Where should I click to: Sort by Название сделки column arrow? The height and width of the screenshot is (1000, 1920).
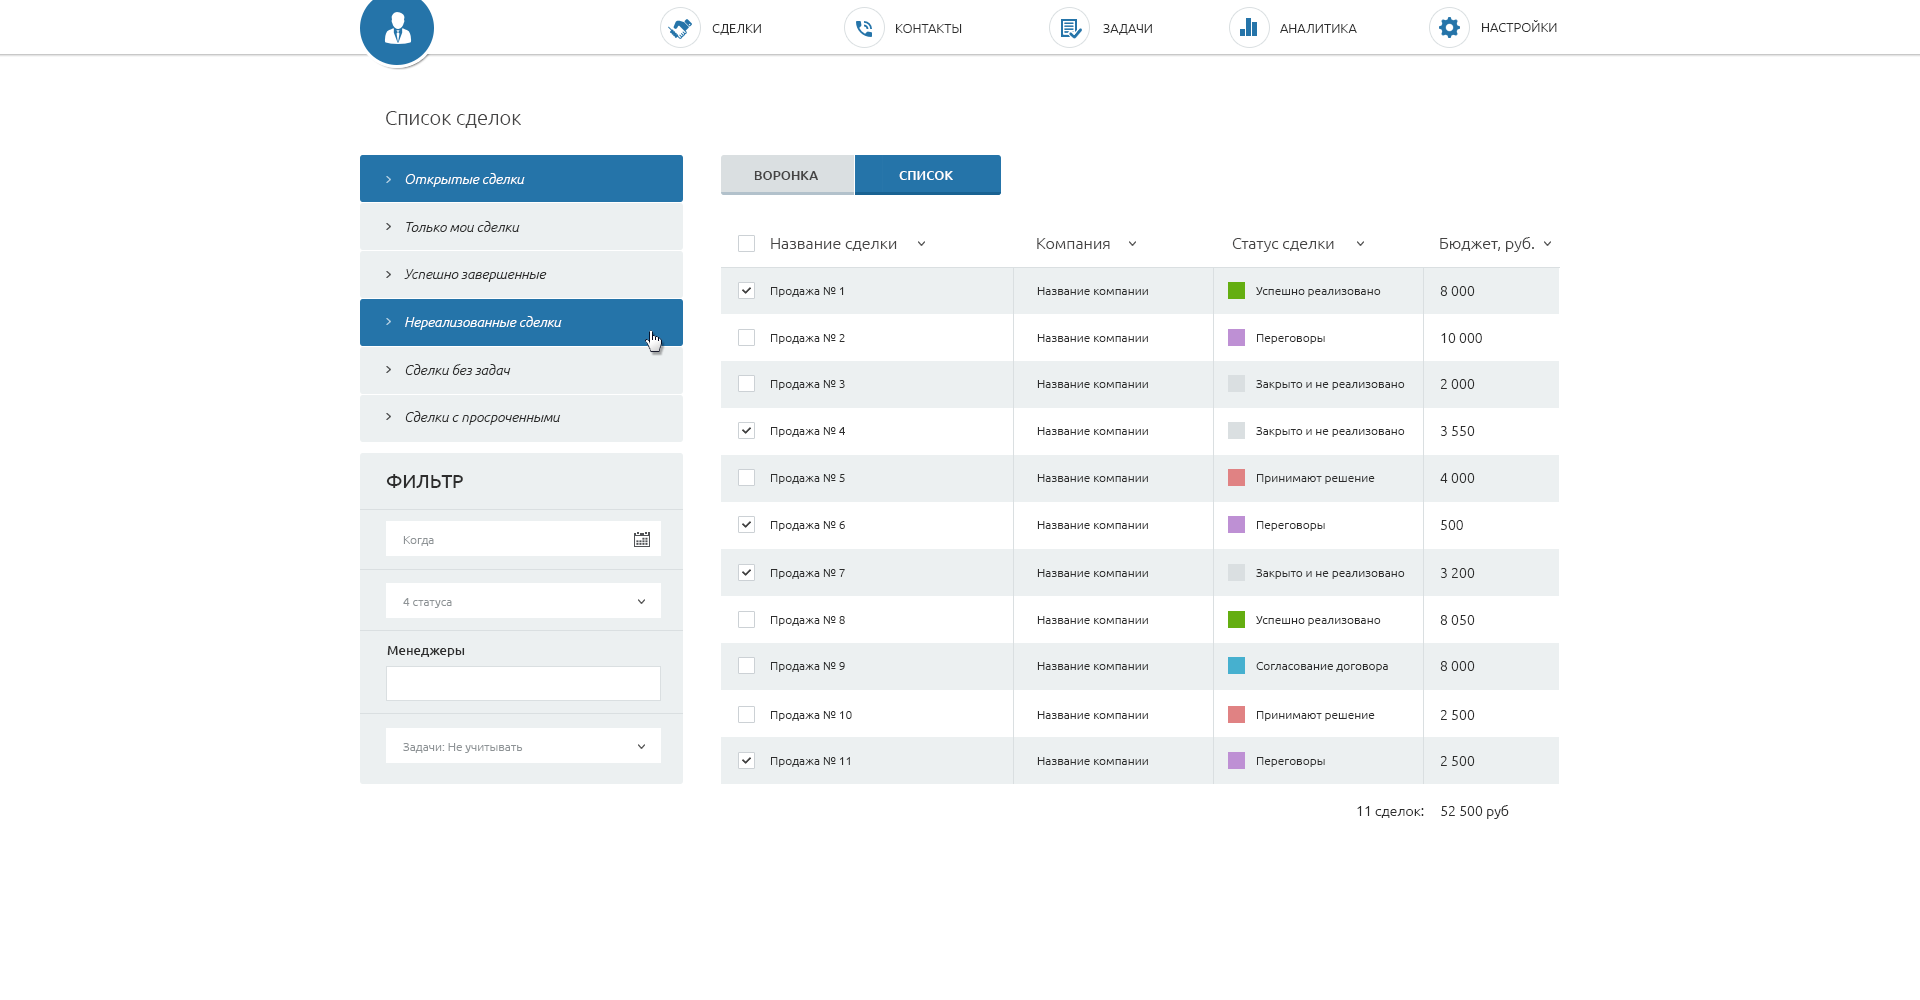tap(921, 244)
